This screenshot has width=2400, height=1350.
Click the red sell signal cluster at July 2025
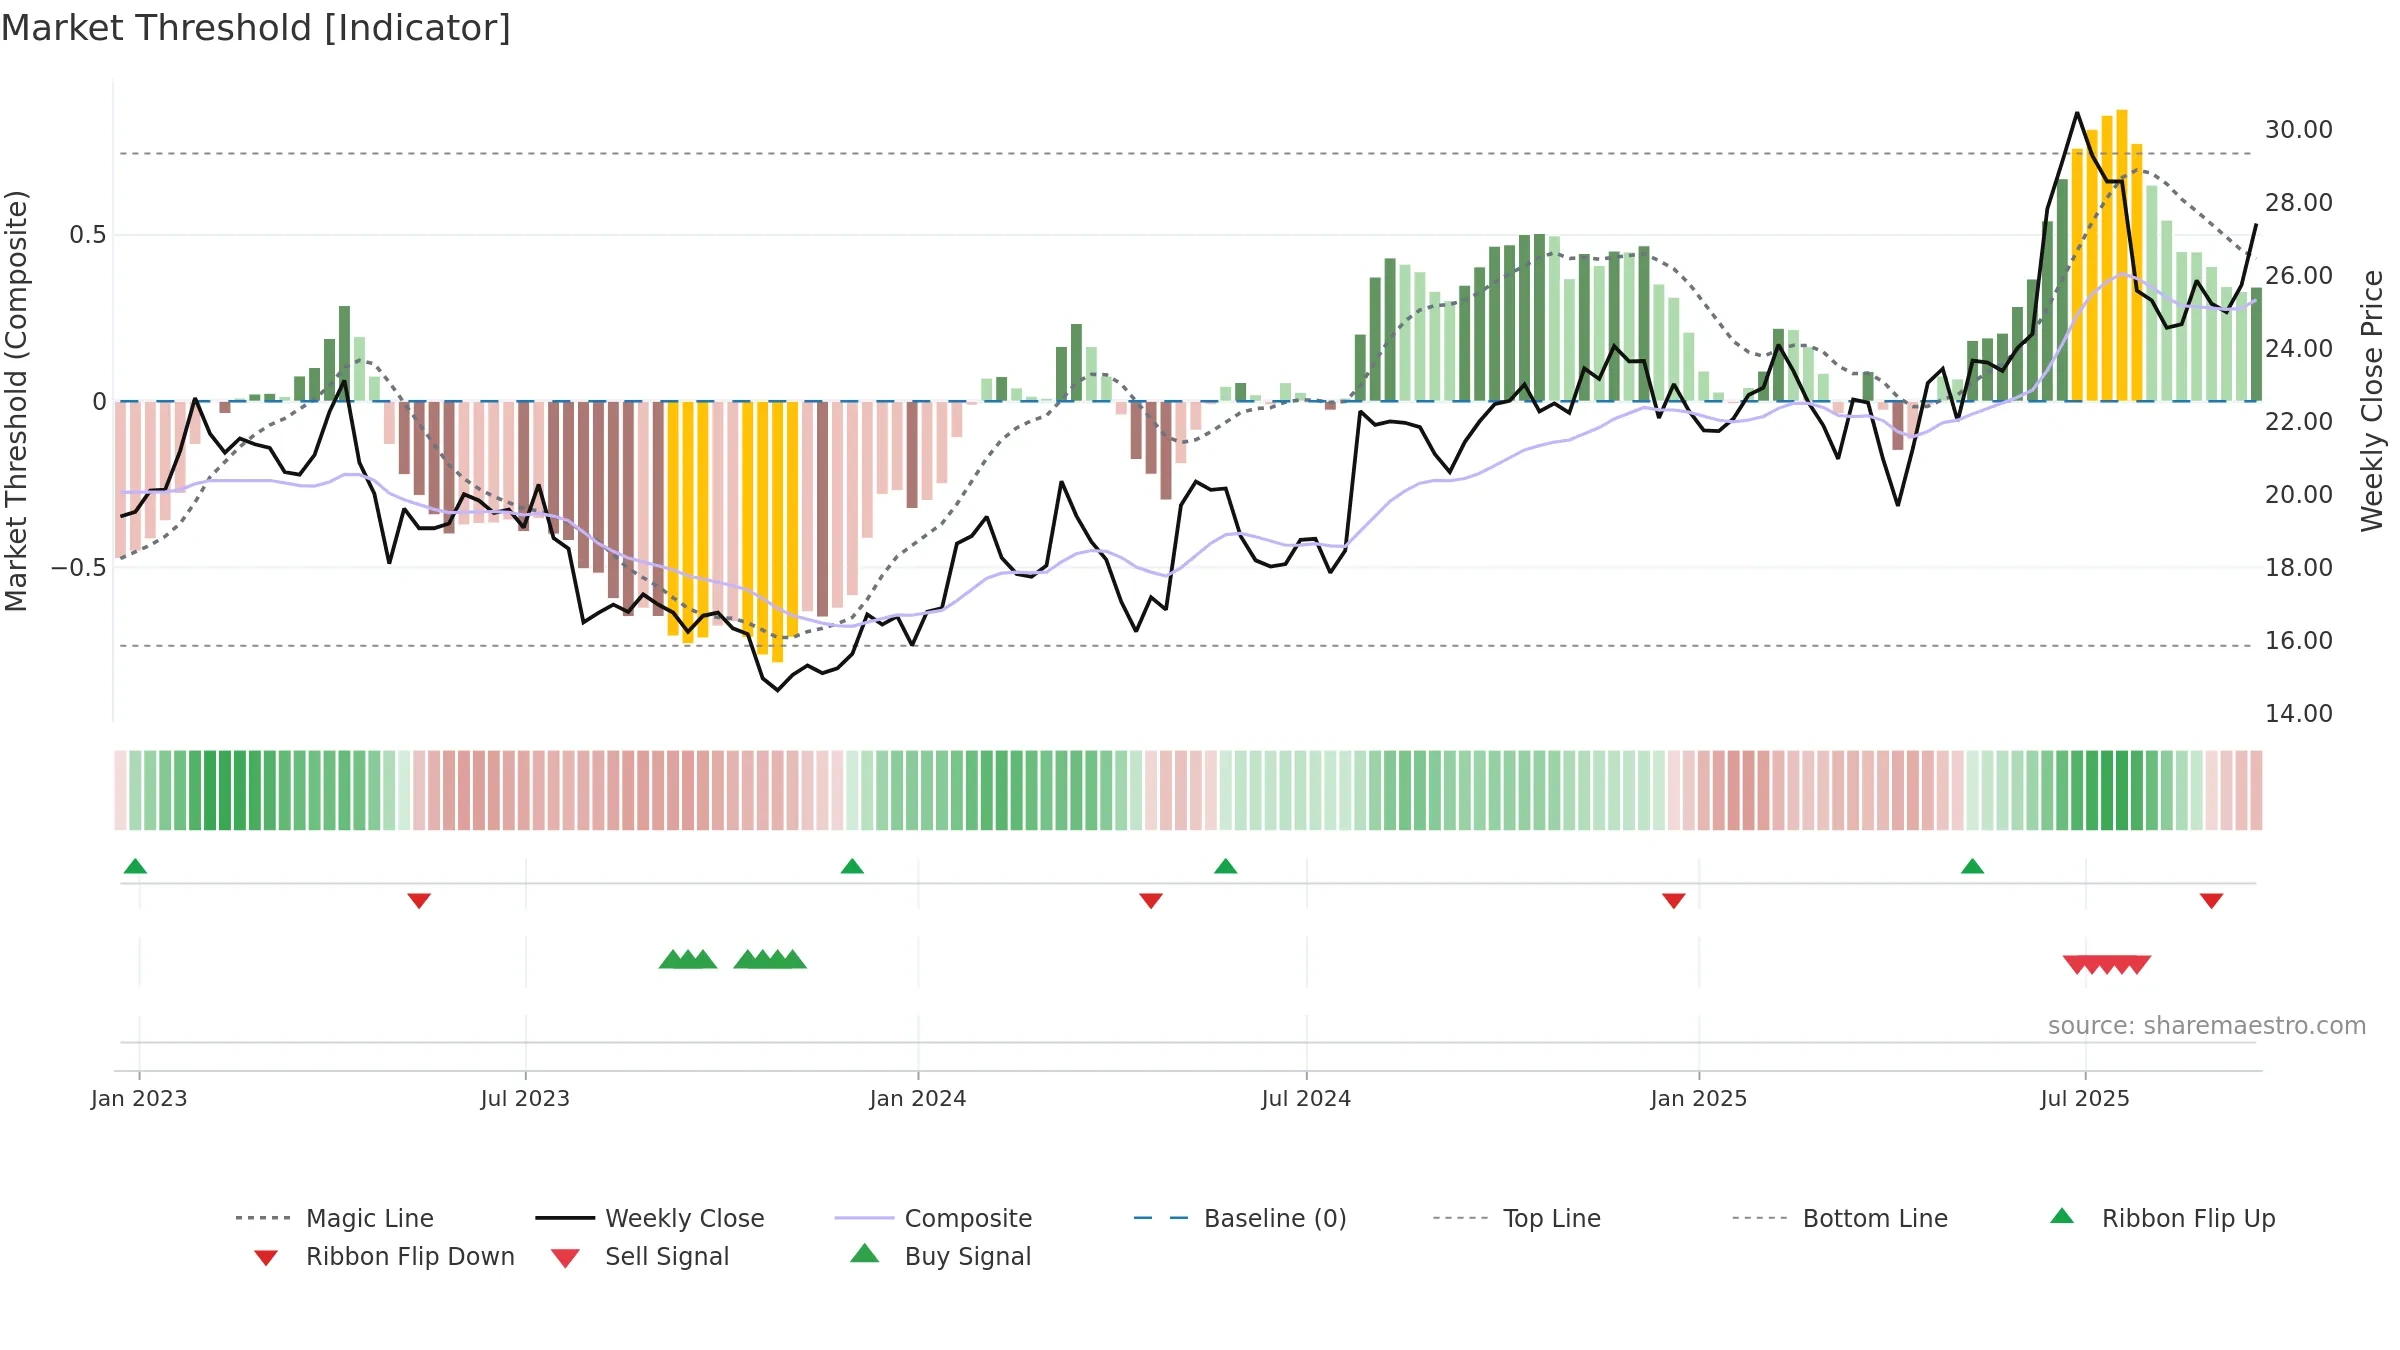point(2107,964)
